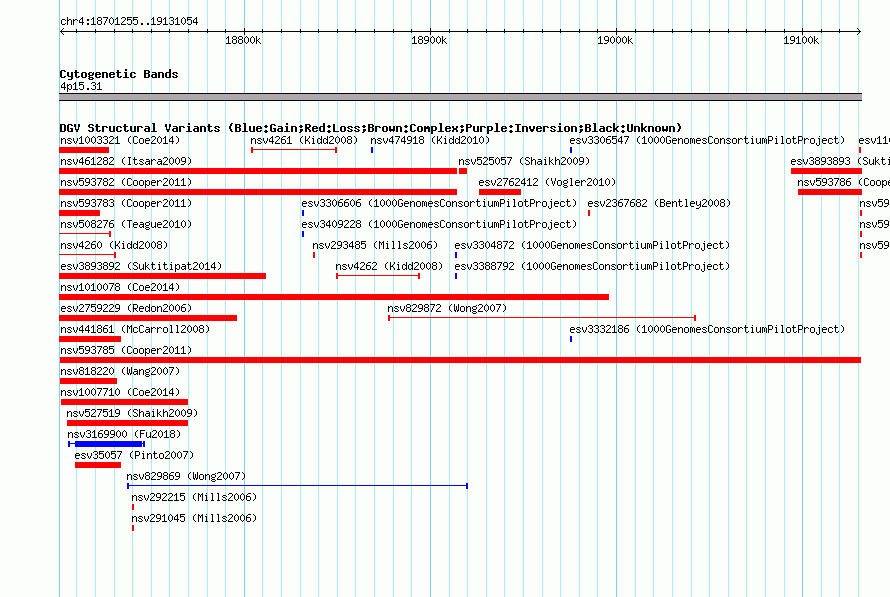Open nsv292215 (Mills2006) label

[194, 497]
